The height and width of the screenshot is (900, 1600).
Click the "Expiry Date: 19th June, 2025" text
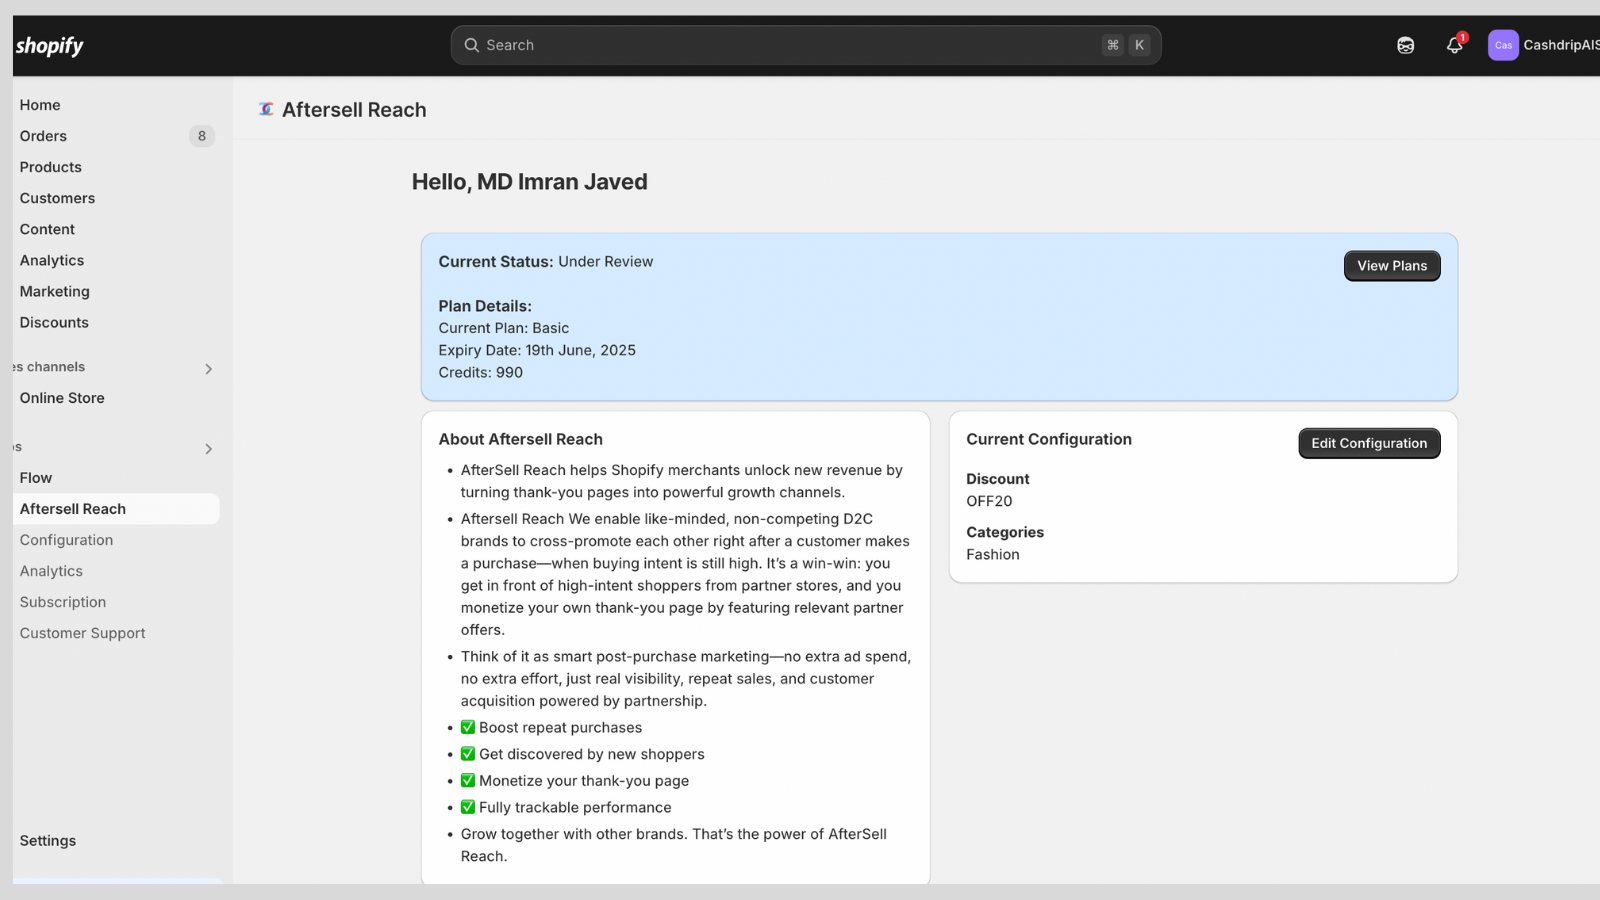tap(537, 350)
